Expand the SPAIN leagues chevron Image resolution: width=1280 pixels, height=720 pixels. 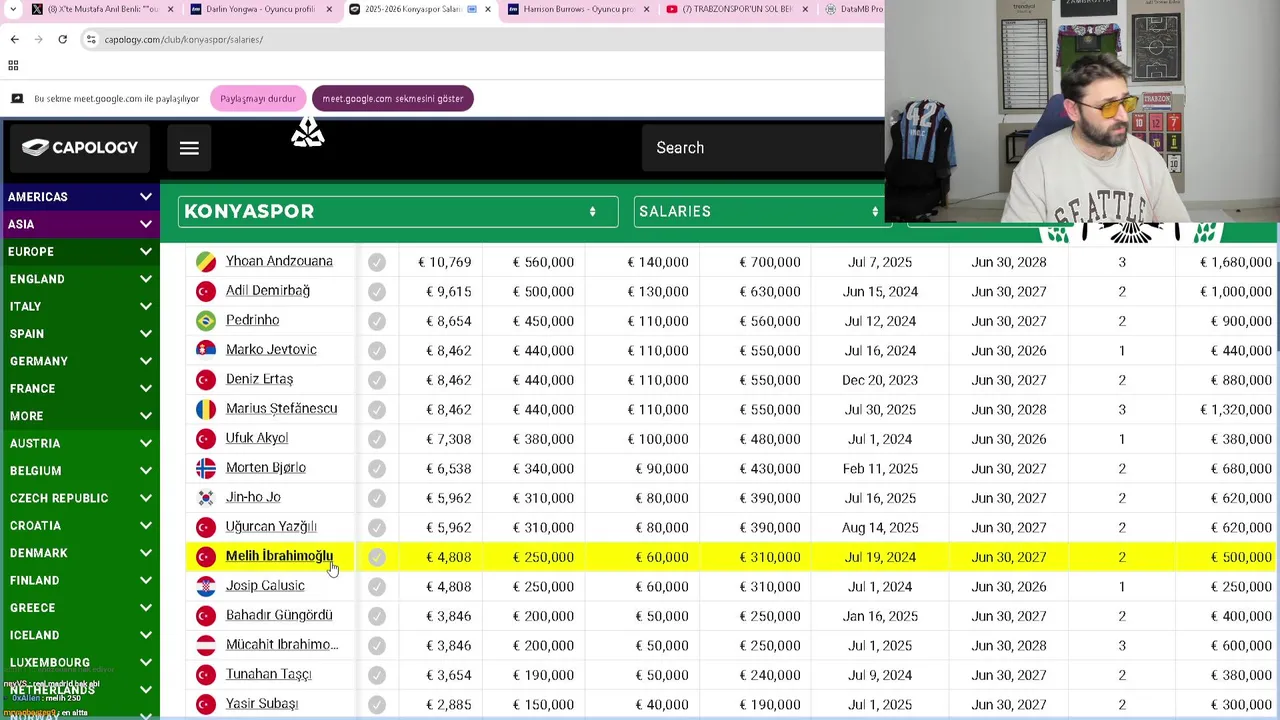tap(146, 334)
